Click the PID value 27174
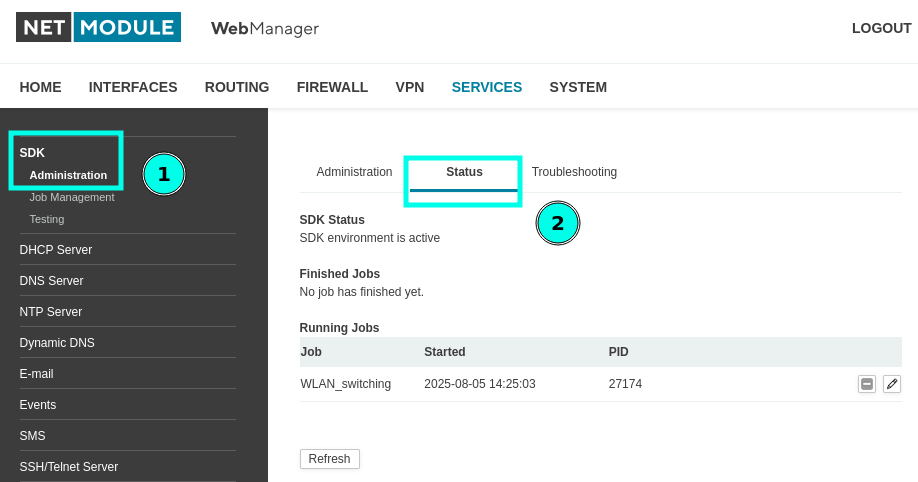The width and height of the screenshot is (918, 482). point(625,384)
